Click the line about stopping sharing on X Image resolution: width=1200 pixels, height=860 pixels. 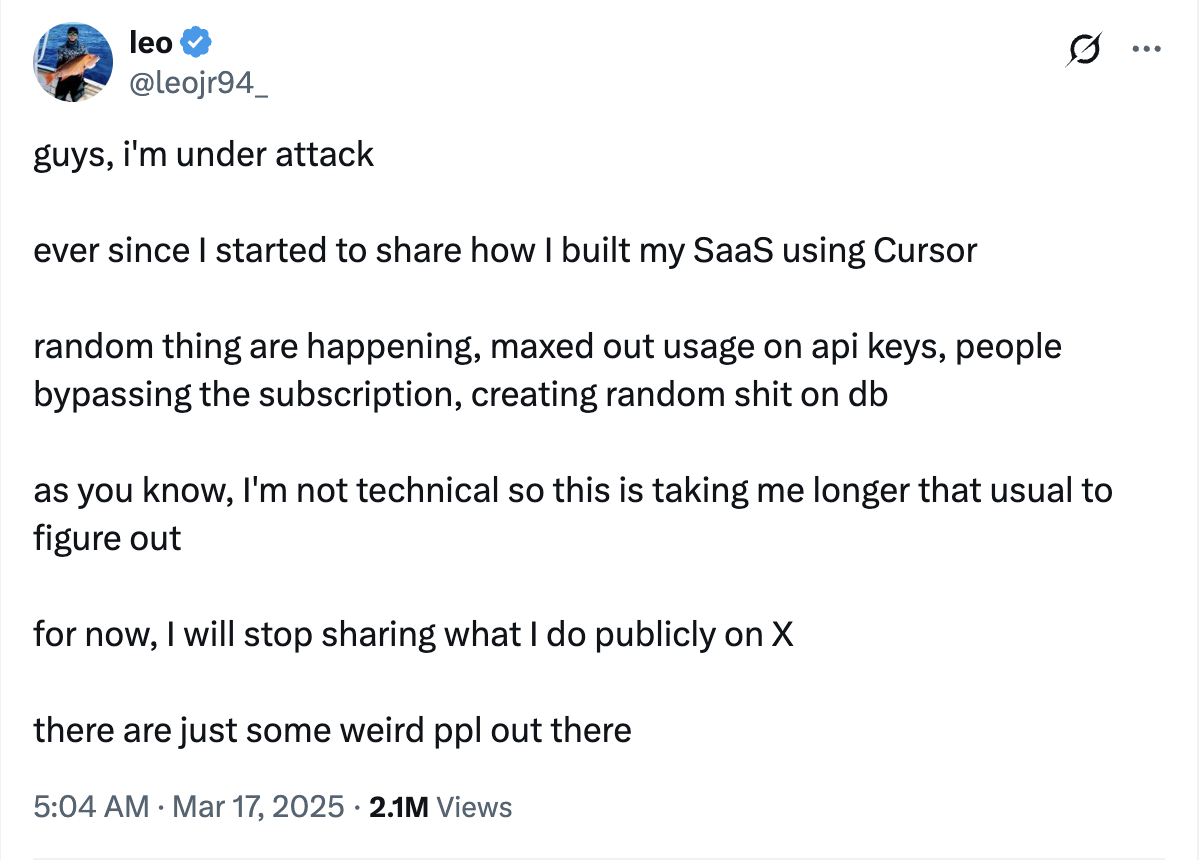coord(414,634)
